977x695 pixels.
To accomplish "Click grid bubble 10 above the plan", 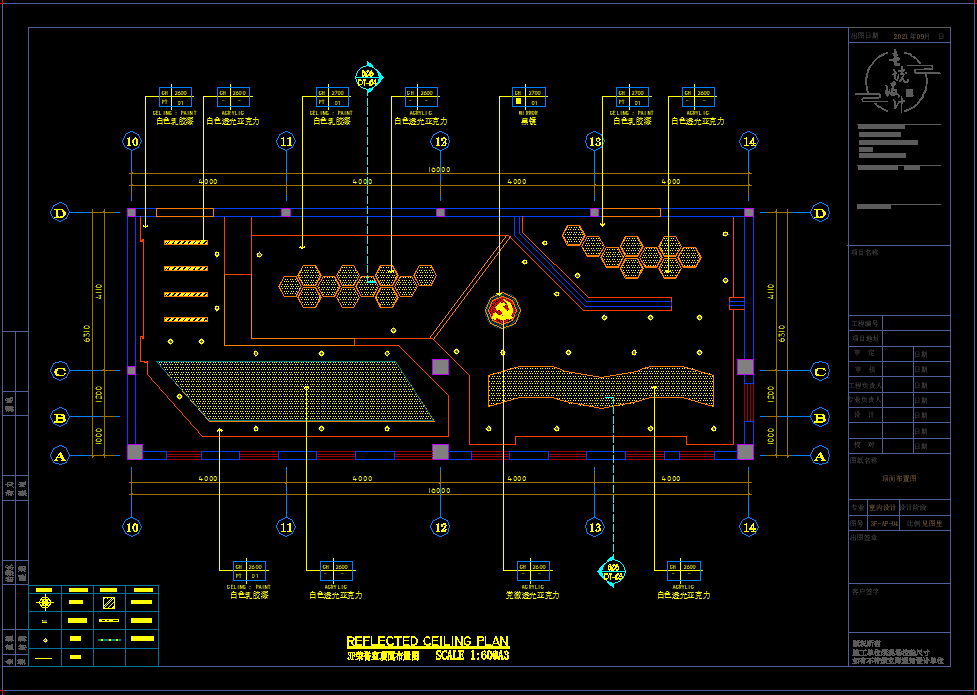I will (x=132, y=141).
